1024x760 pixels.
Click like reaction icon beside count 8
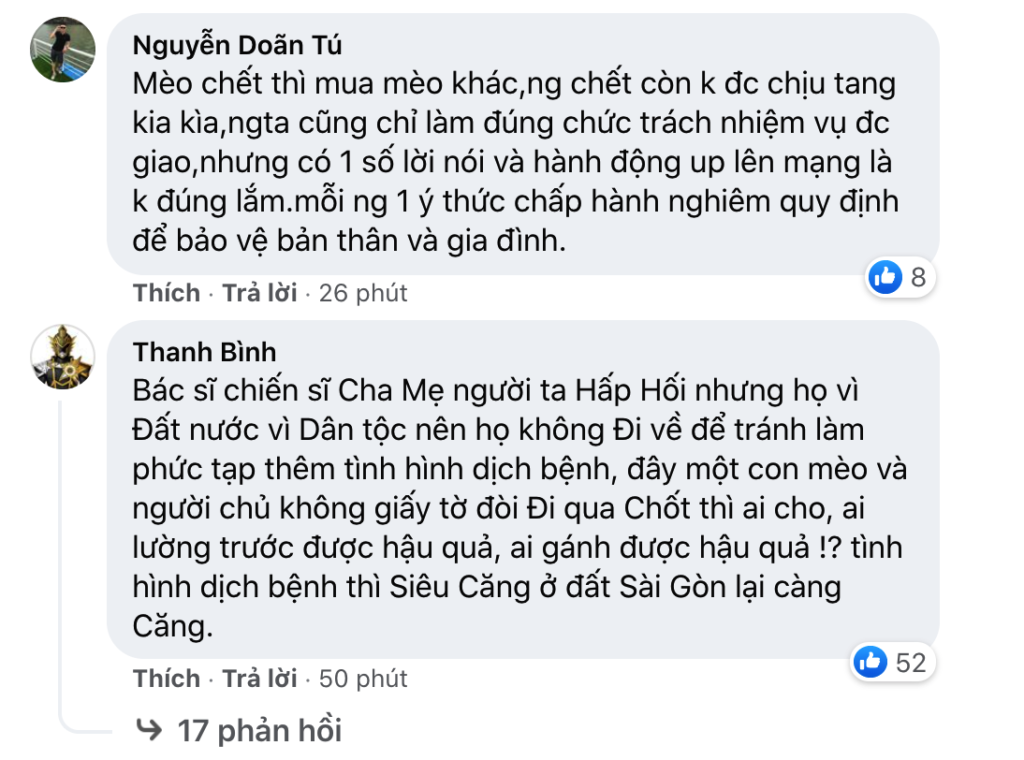click(886, 277)
